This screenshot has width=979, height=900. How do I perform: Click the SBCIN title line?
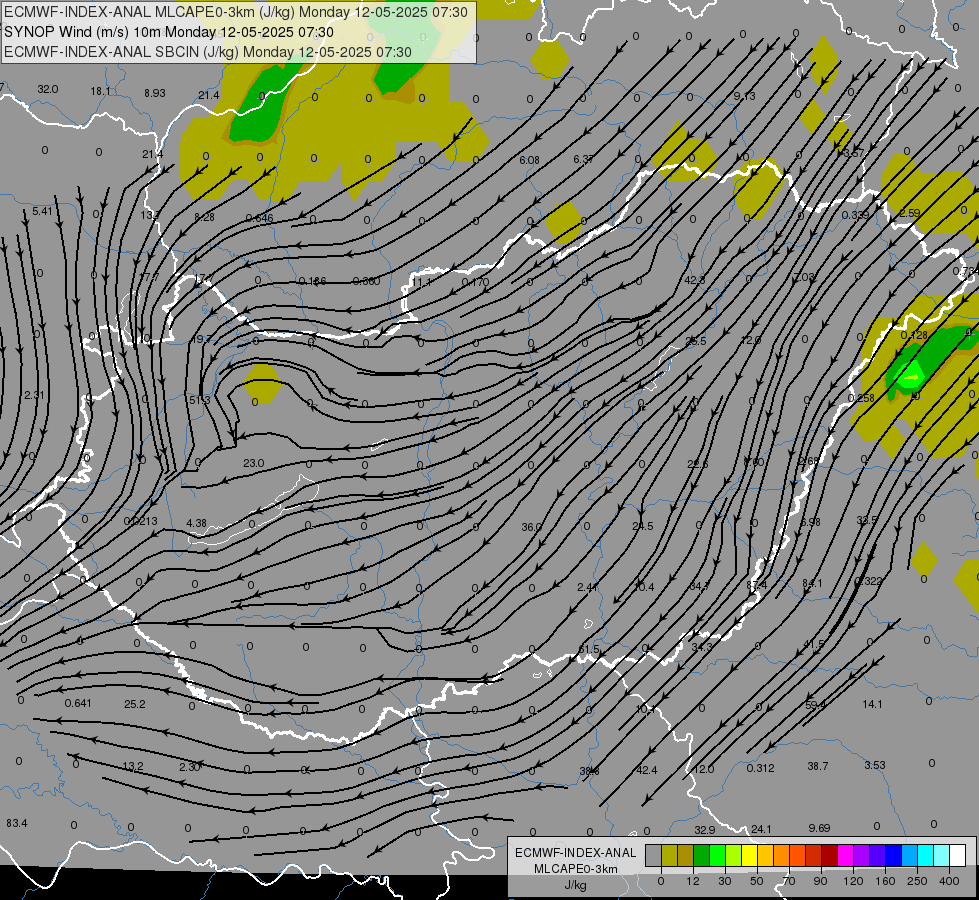click(207, 52)
